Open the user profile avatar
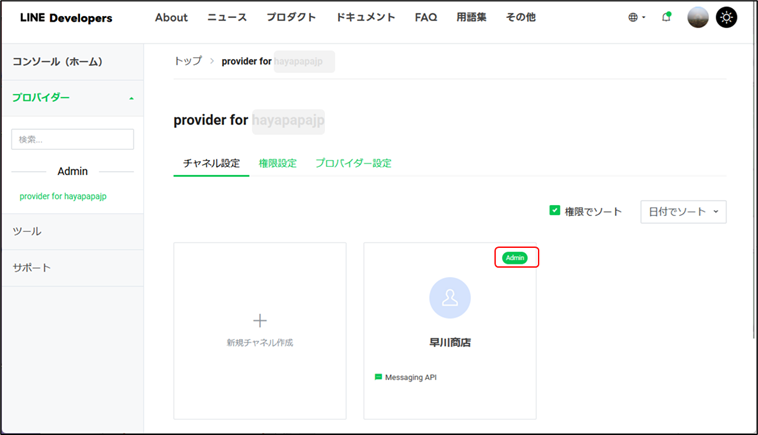This screenshot has width=758, height=435. (698, 17)
